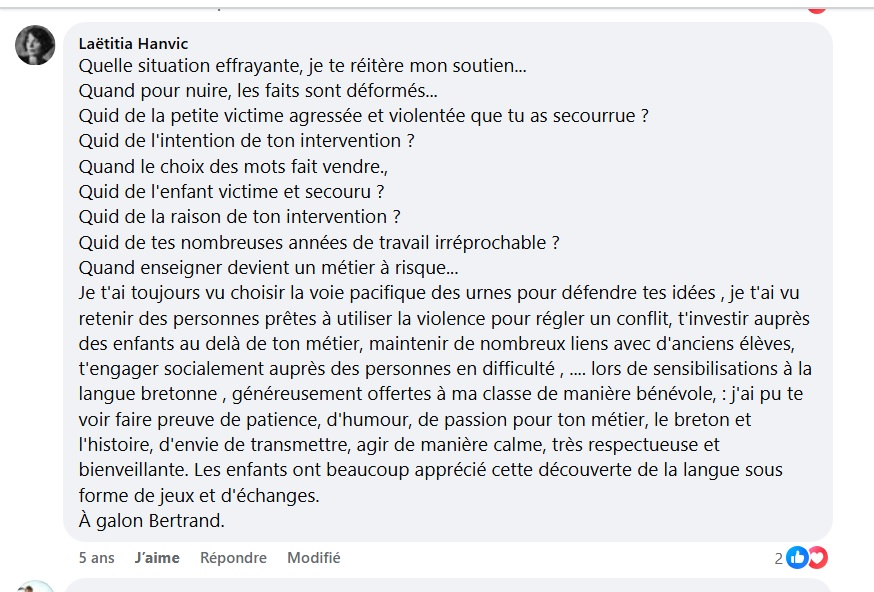Image resolution: width=874 pixels, height=592 pixels.
Task: Open Laëtitia Hanvic's profile picture
Action: 36,45
